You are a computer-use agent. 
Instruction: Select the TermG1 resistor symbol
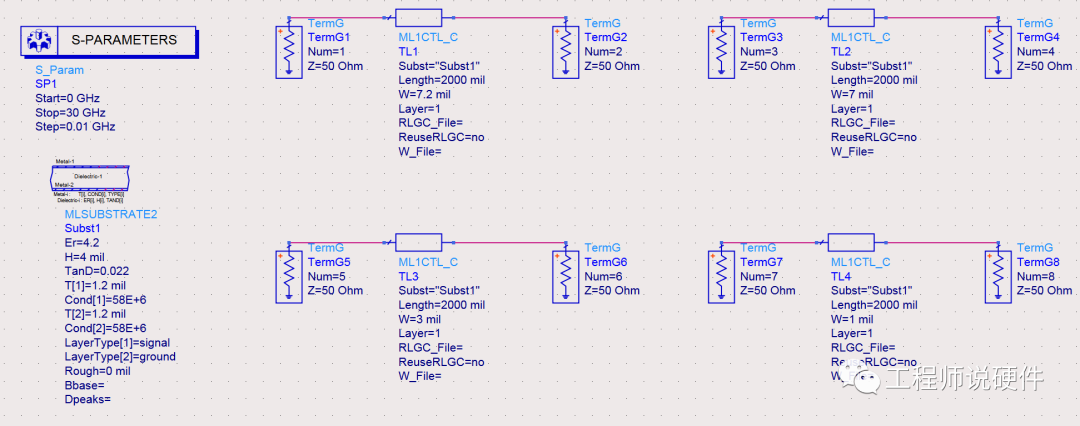point(290,52)
